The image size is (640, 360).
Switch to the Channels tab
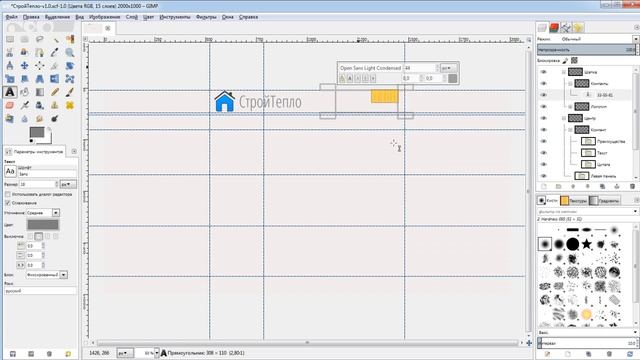[554, 27]
